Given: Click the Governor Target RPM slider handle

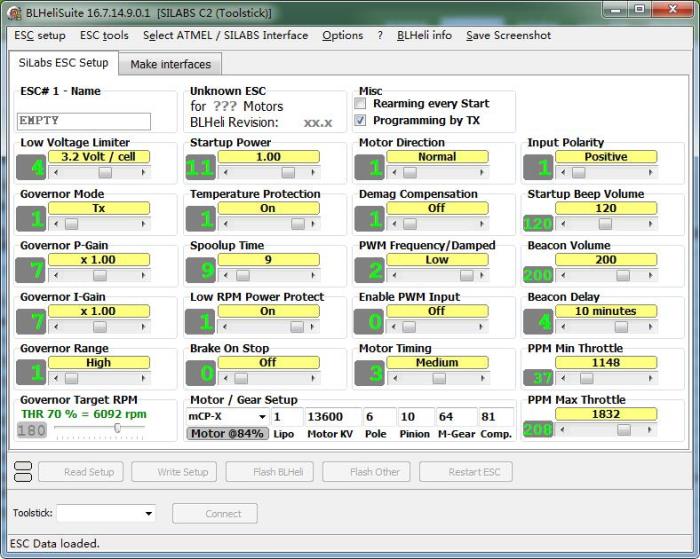Looking at the screenshot, I should [117, 428].
